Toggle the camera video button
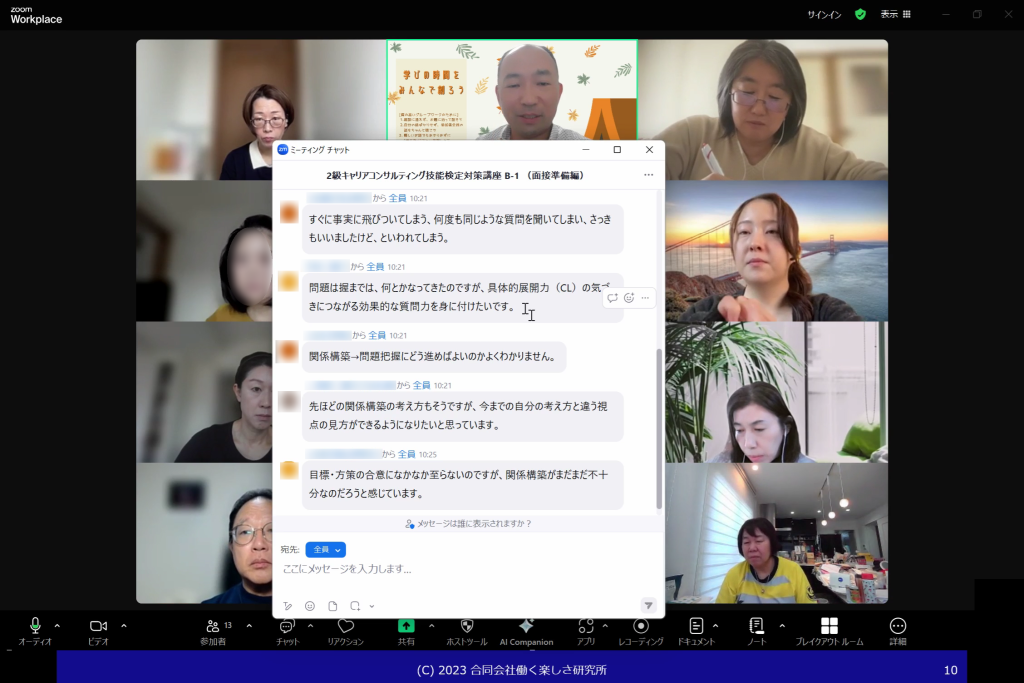Viewport: 1024px width, 683px height. click(98, 627)
